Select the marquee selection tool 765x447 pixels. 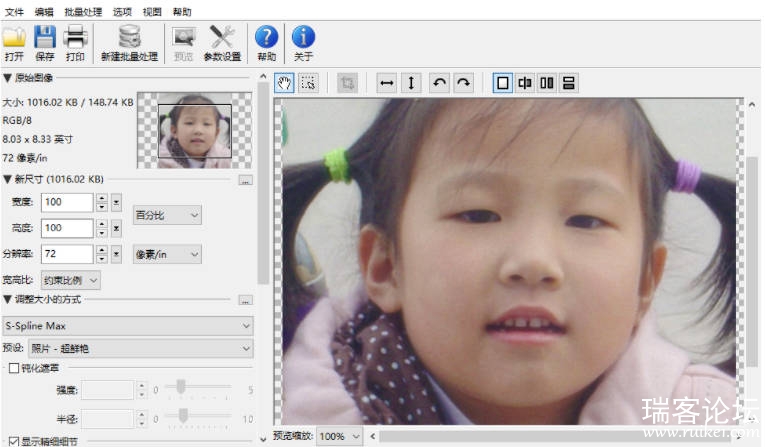click(308, 83)
